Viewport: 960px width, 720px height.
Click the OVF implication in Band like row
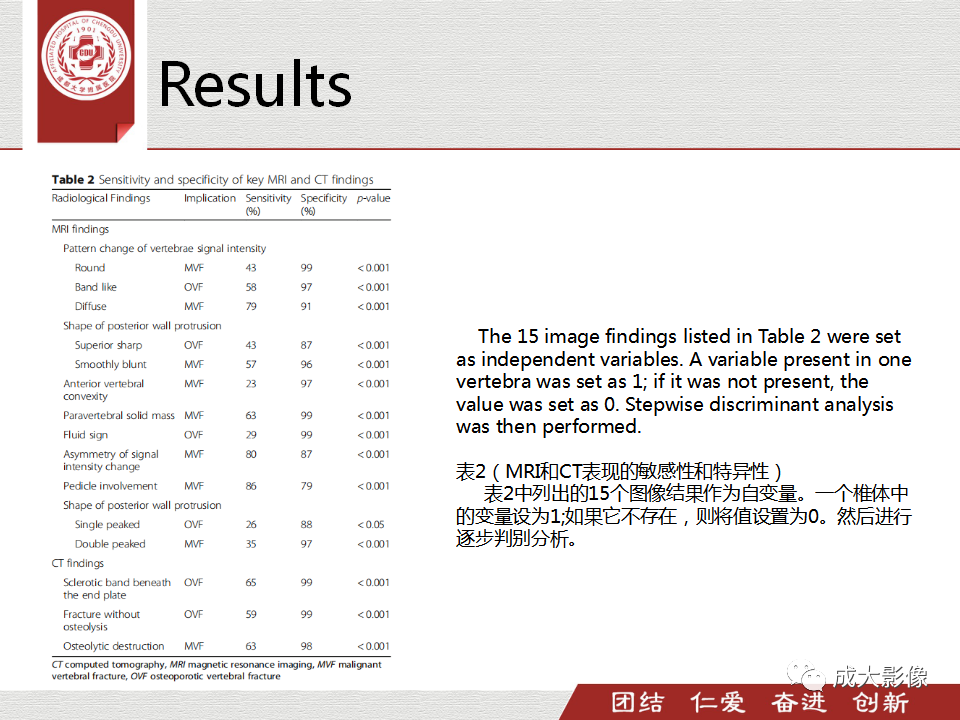click(193, 287)
